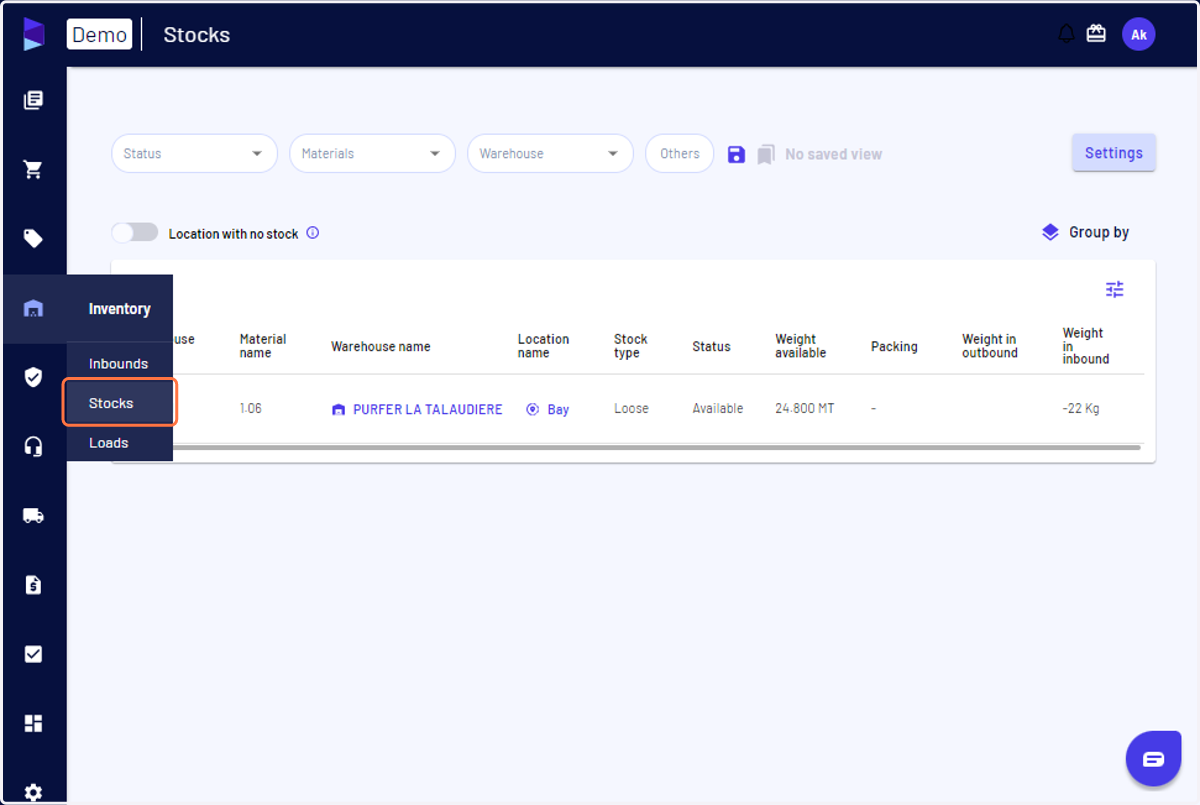Click the Available status cell

[717, 409]
